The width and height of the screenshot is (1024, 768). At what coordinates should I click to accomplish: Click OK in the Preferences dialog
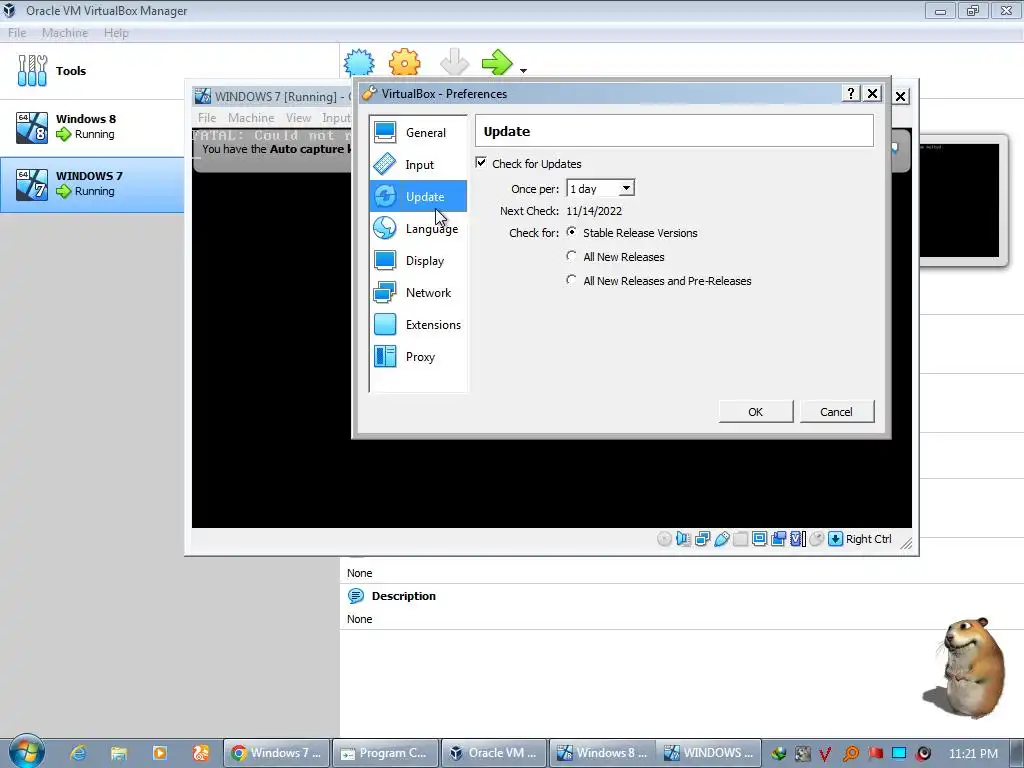tap(756, 411)
